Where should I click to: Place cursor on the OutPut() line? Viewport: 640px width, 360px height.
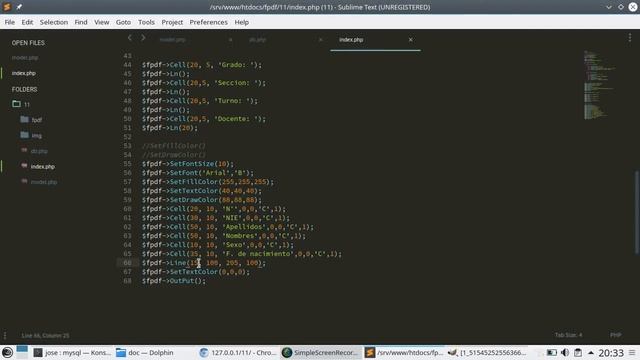174,281
